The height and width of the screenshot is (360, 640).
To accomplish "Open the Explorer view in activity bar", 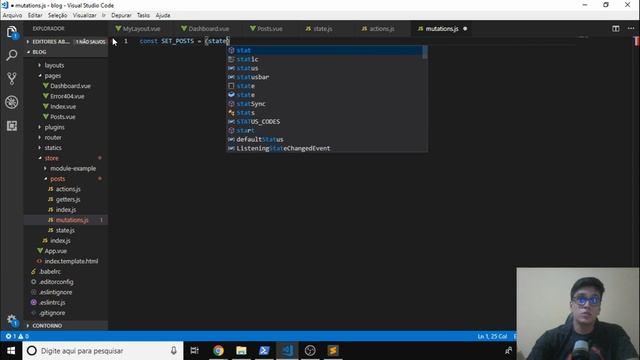I will pos(11,32).
